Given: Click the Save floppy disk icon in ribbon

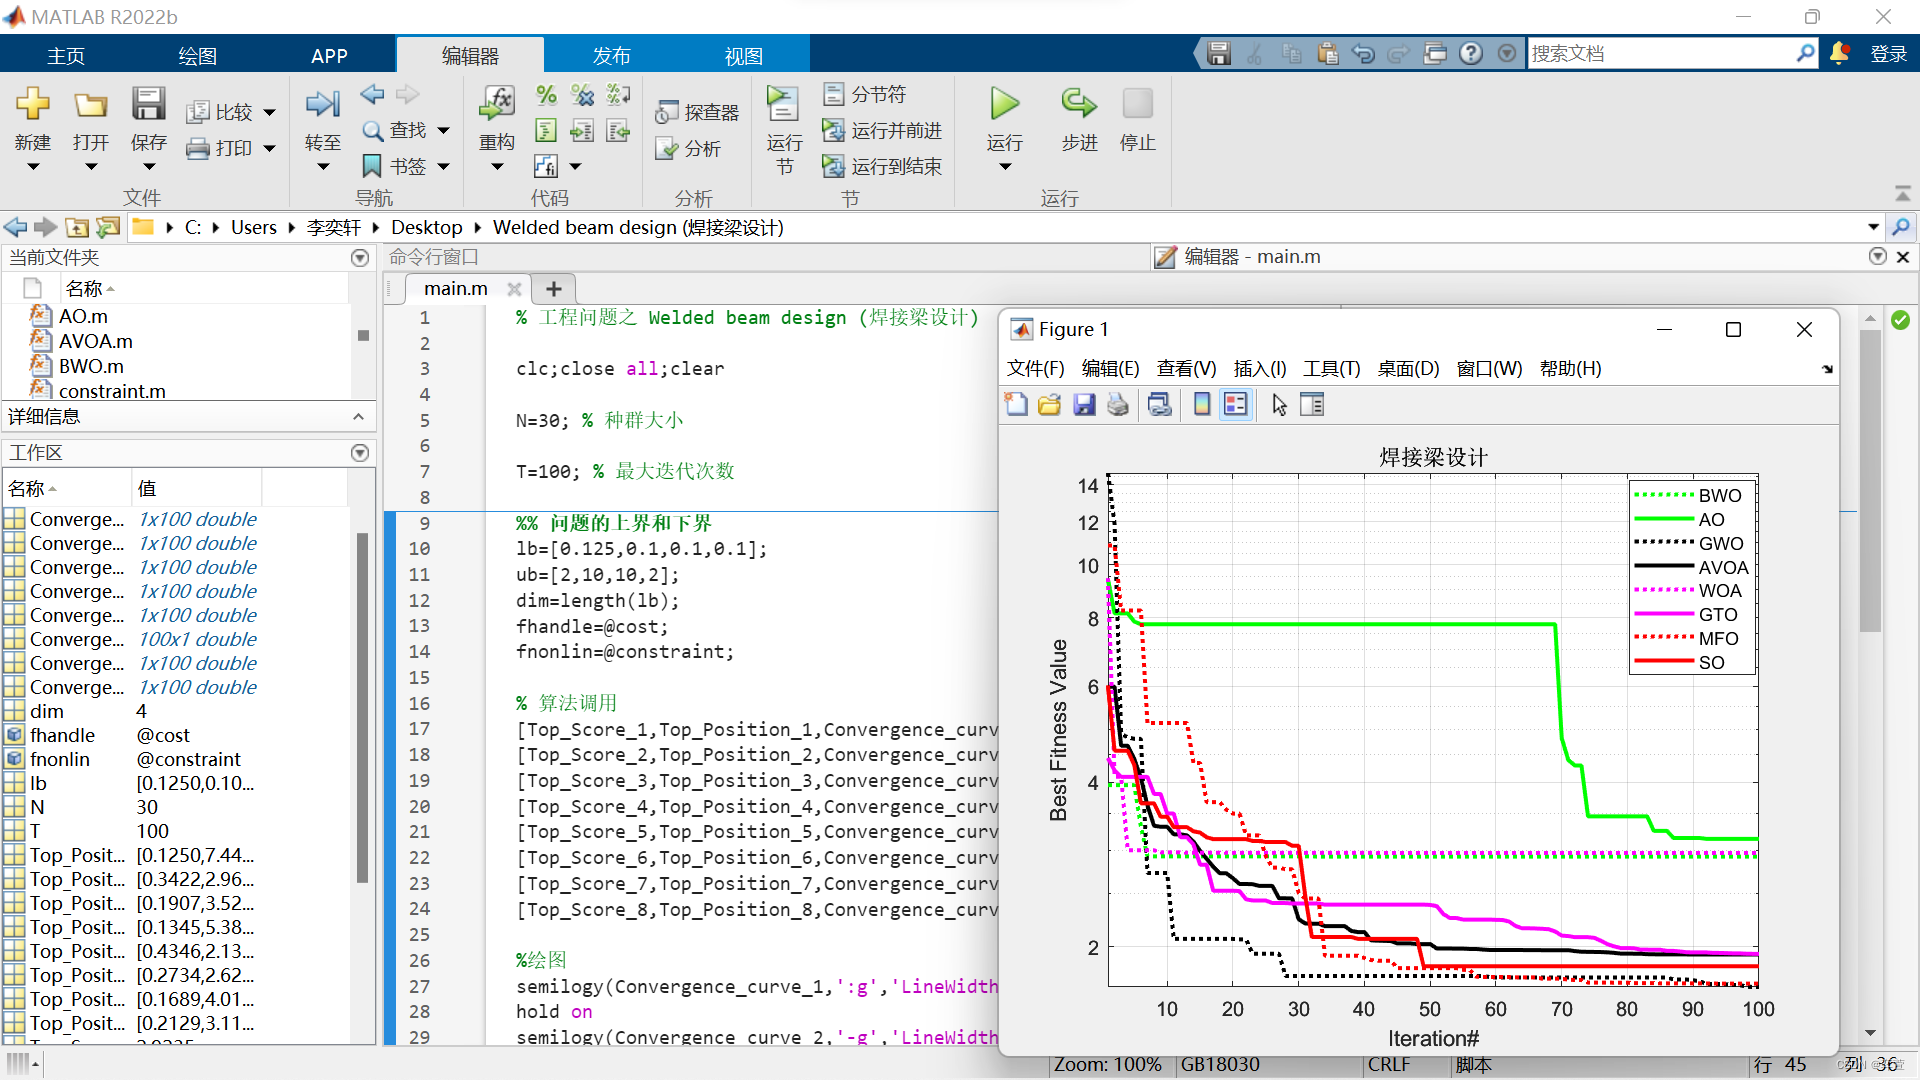Looking at the screenshot, I should pyautogui.click(x=148, y=104).
